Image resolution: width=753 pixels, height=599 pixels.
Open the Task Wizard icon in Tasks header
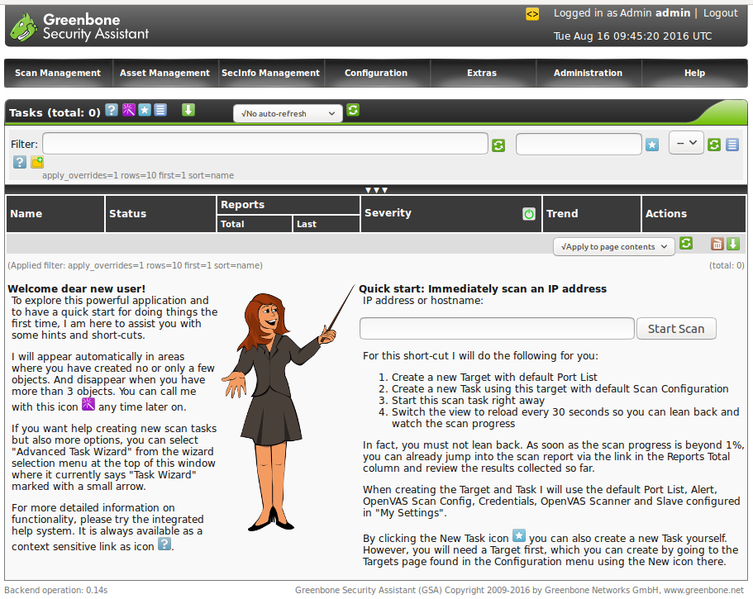coord(128,110)
